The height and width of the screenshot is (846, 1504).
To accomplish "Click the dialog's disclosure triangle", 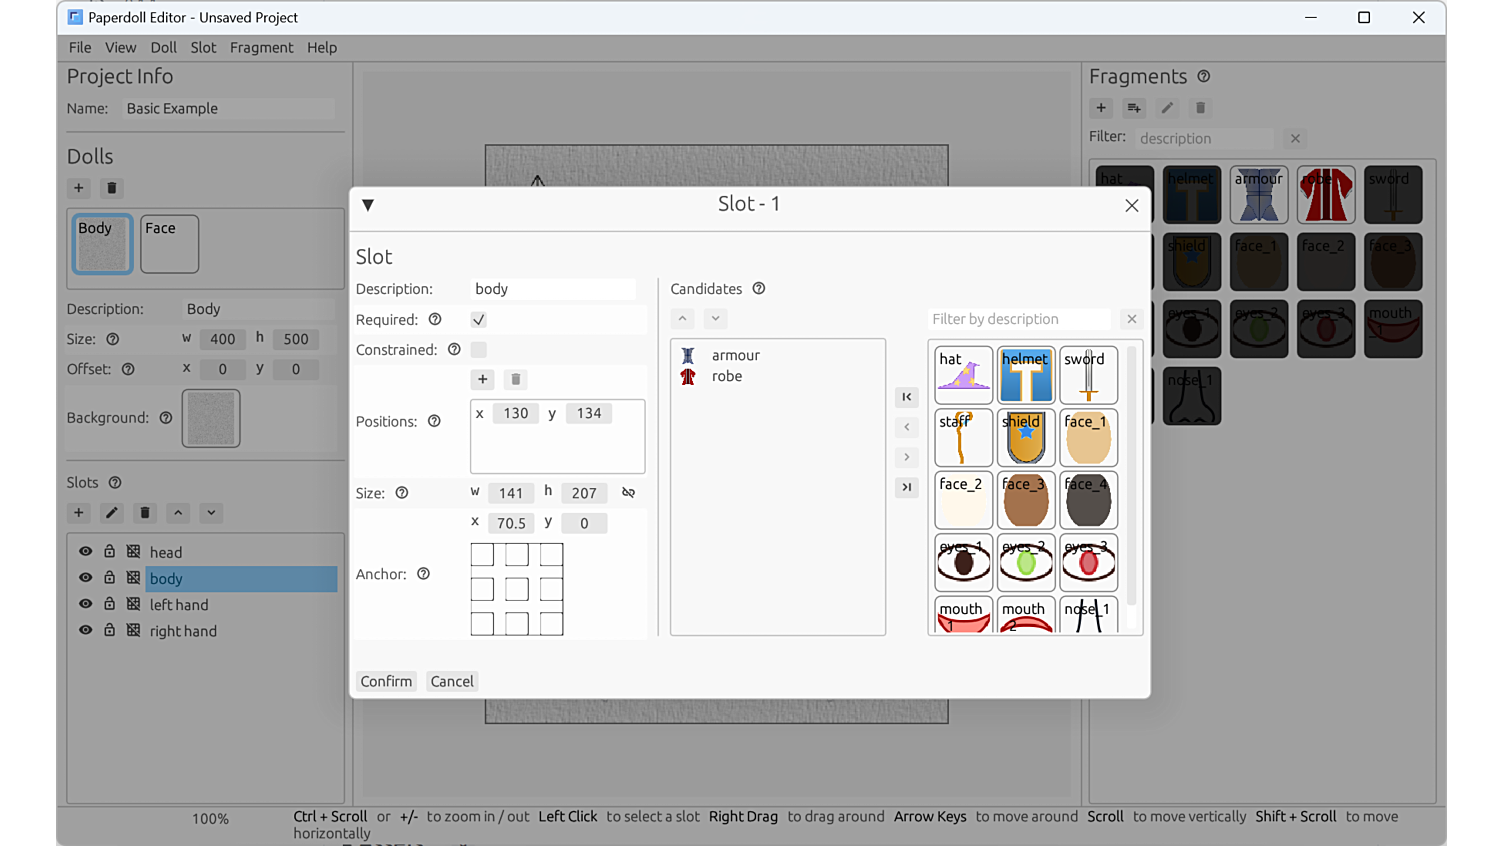I will (x=367, y=205).
